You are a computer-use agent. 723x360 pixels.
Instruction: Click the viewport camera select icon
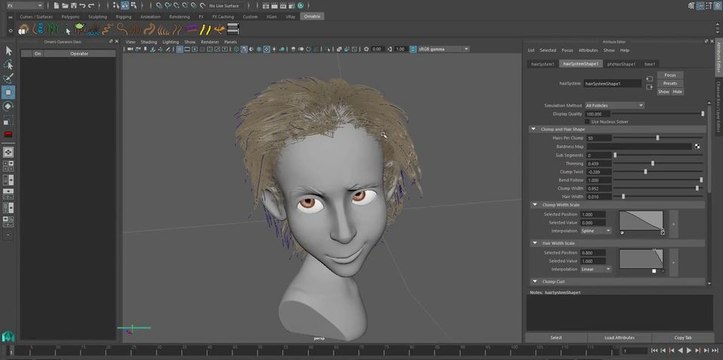click(x=130, y=49)
